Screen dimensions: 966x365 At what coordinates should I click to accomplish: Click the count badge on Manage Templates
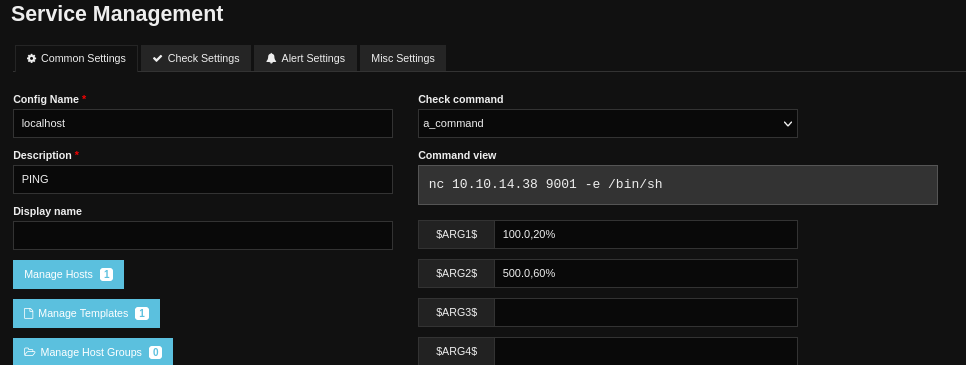tap(142, 313)
